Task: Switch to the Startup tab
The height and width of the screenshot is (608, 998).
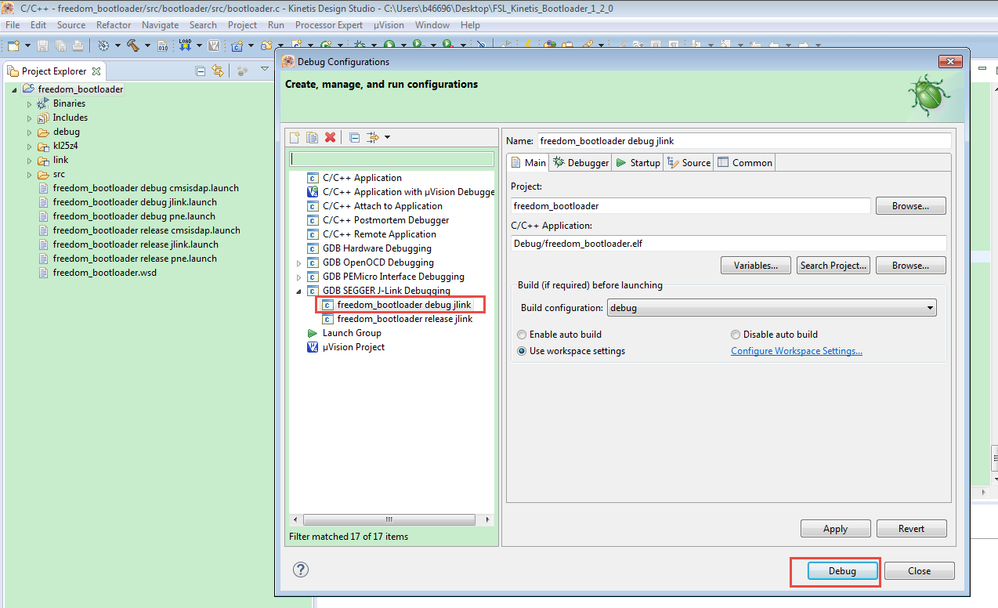Action: point(638,162)
